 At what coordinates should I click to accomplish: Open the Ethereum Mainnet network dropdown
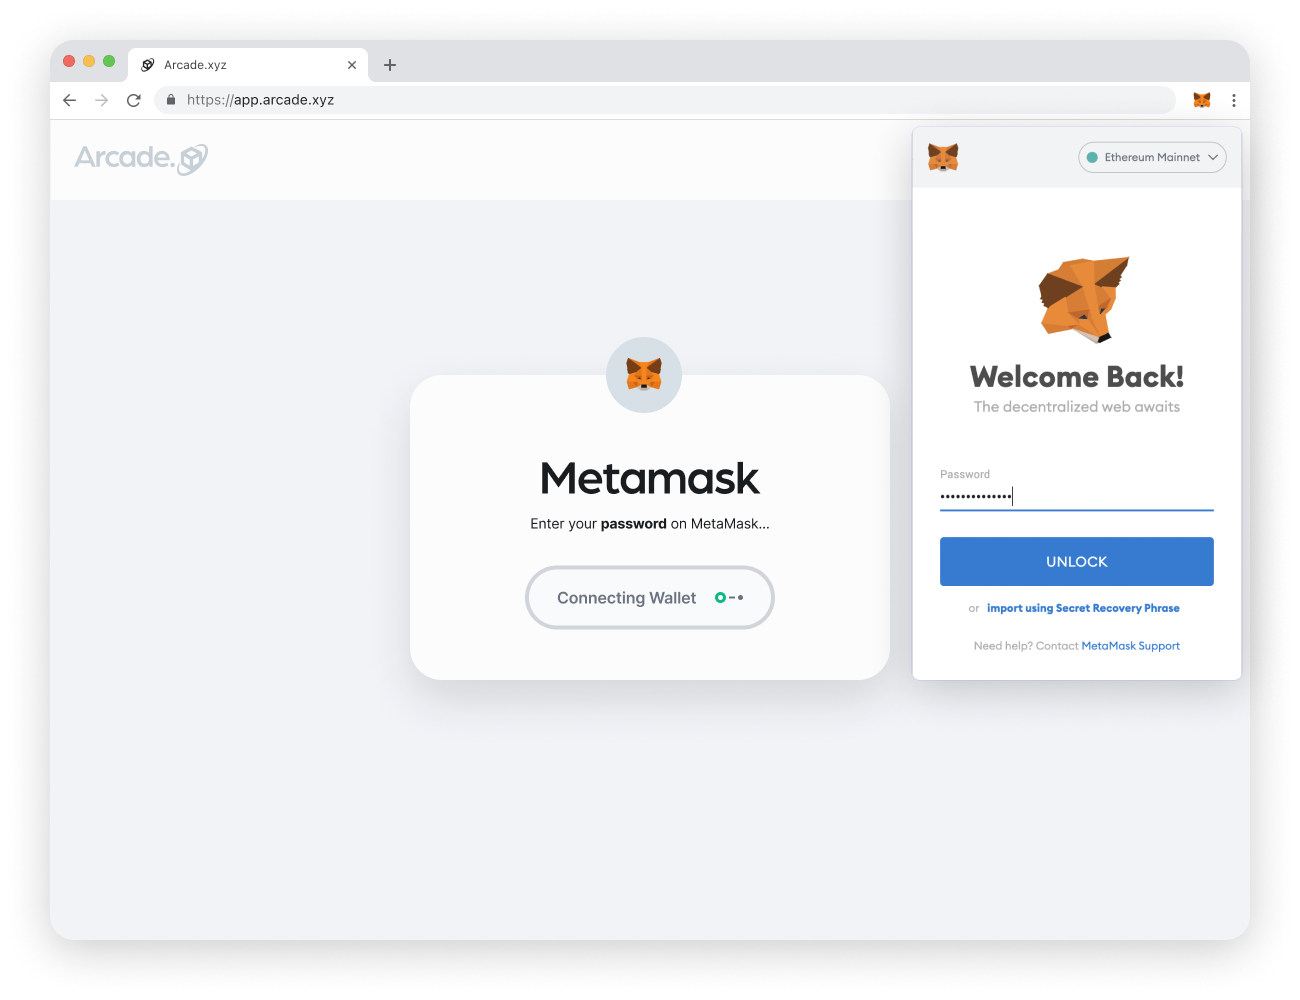(1152, 157)
